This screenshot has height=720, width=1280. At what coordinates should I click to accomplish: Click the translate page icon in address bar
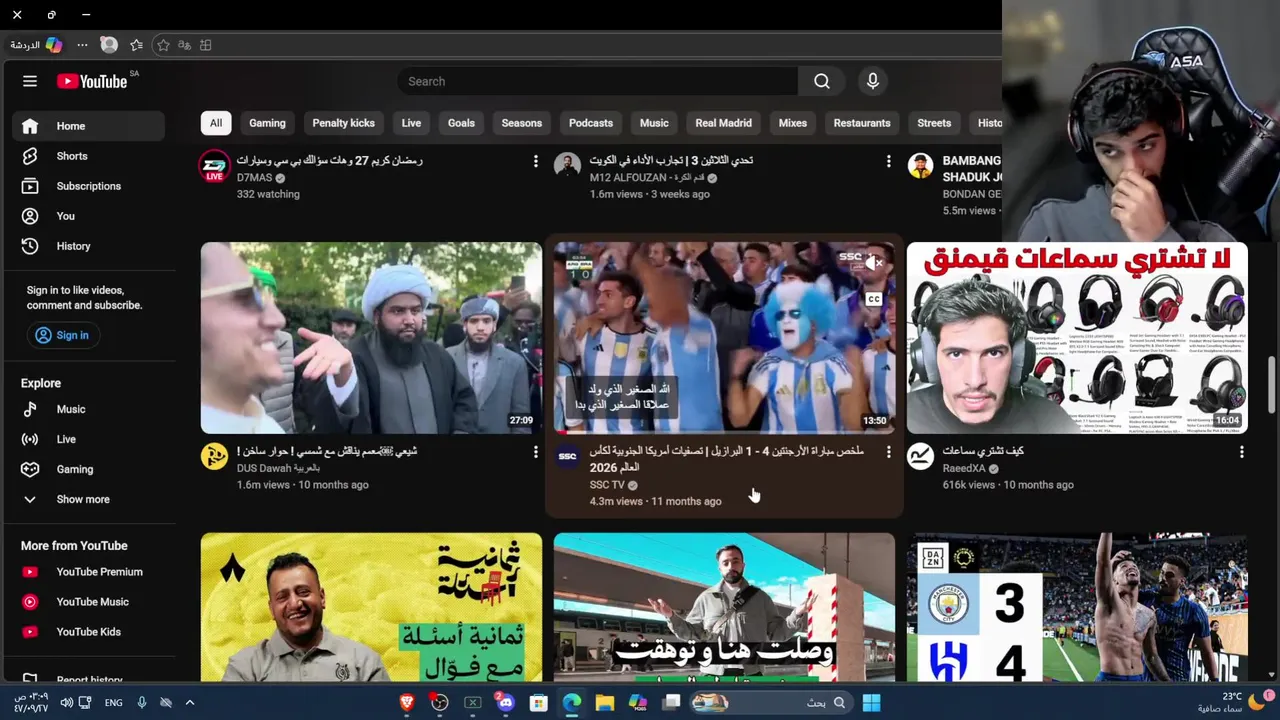(x=184, y=45)
